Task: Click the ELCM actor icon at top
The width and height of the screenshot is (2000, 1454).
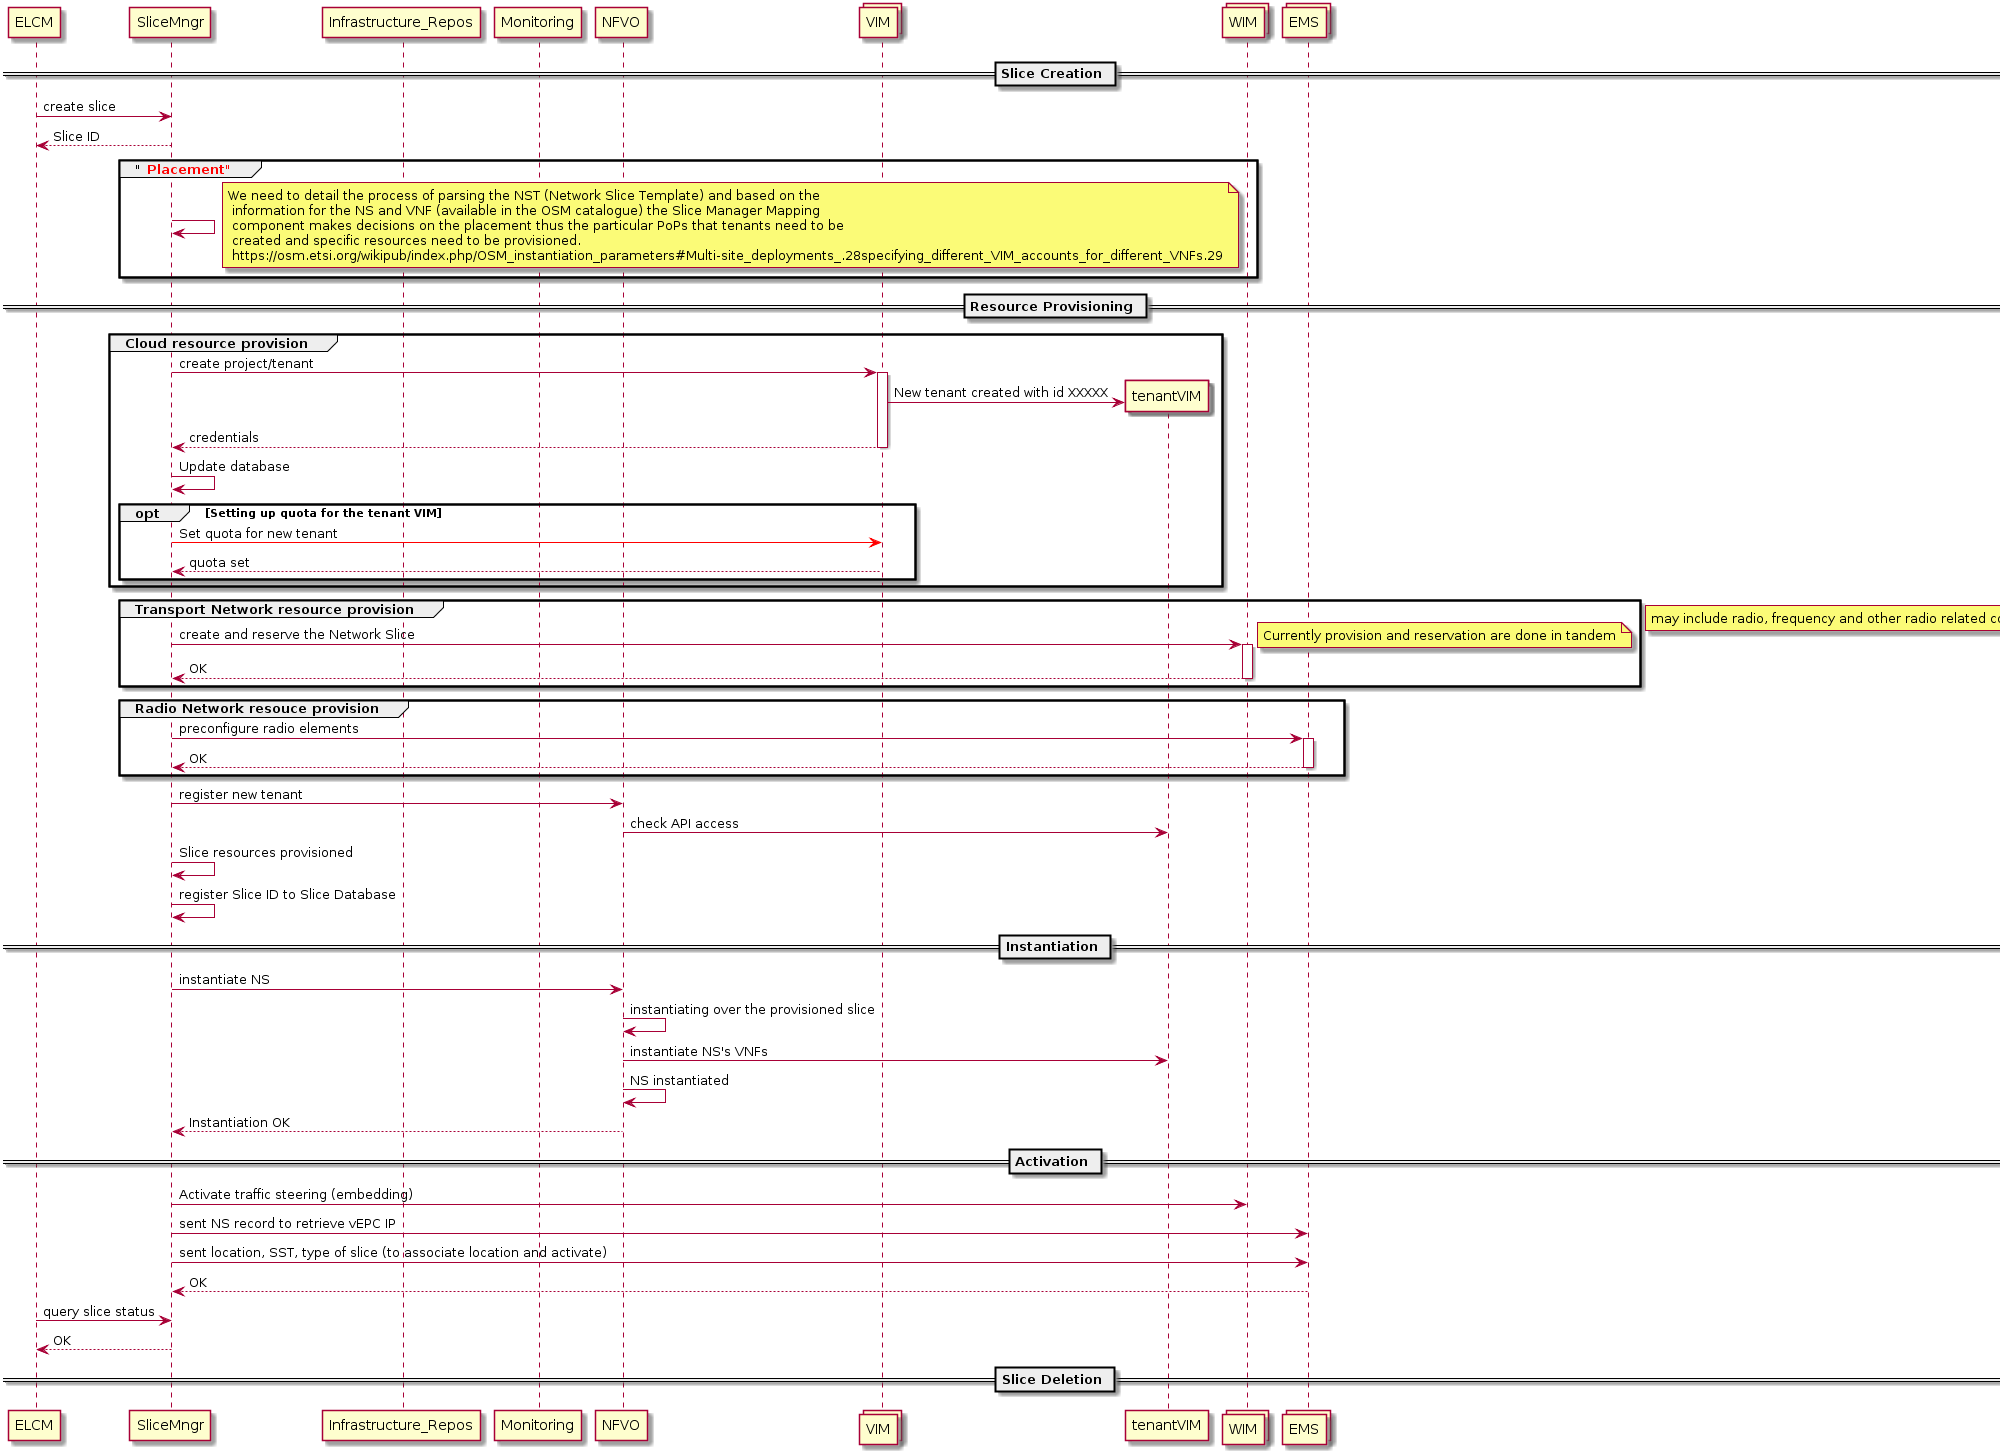Action: click(x=34, y=23)
